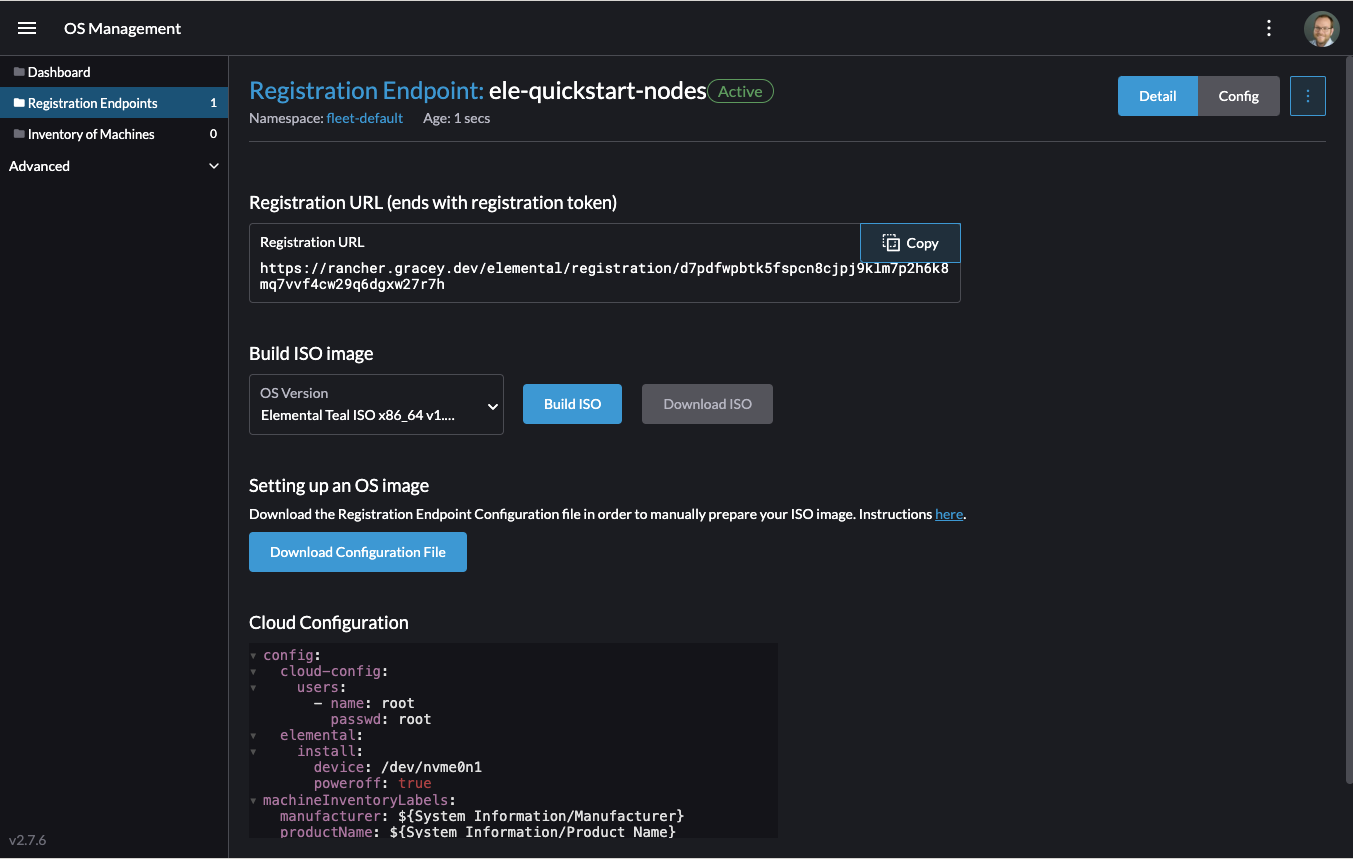This screenshot has width=1353, height=859.
Task: Open the top bar kebab menu
Action: pyautogui.click(x=1269, y=28)
